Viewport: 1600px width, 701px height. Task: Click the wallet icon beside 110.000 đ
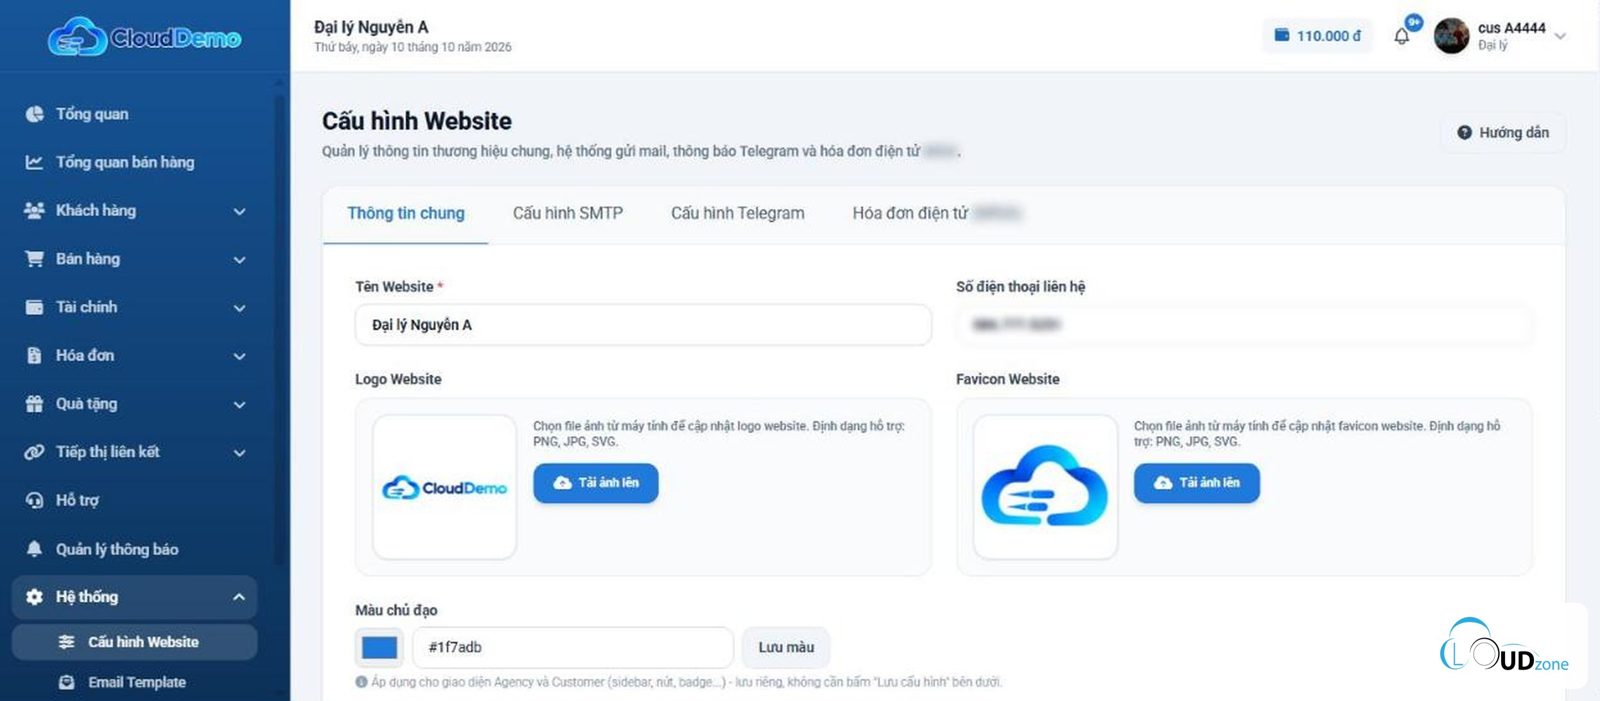click(x=1282, y=35)
